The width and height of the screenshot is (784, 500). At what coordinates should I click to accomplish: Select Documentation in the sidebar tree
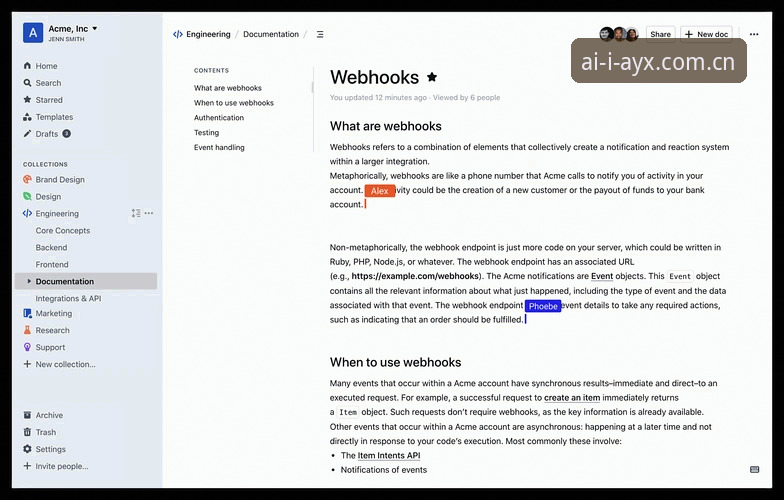click(x=86, y=281)
